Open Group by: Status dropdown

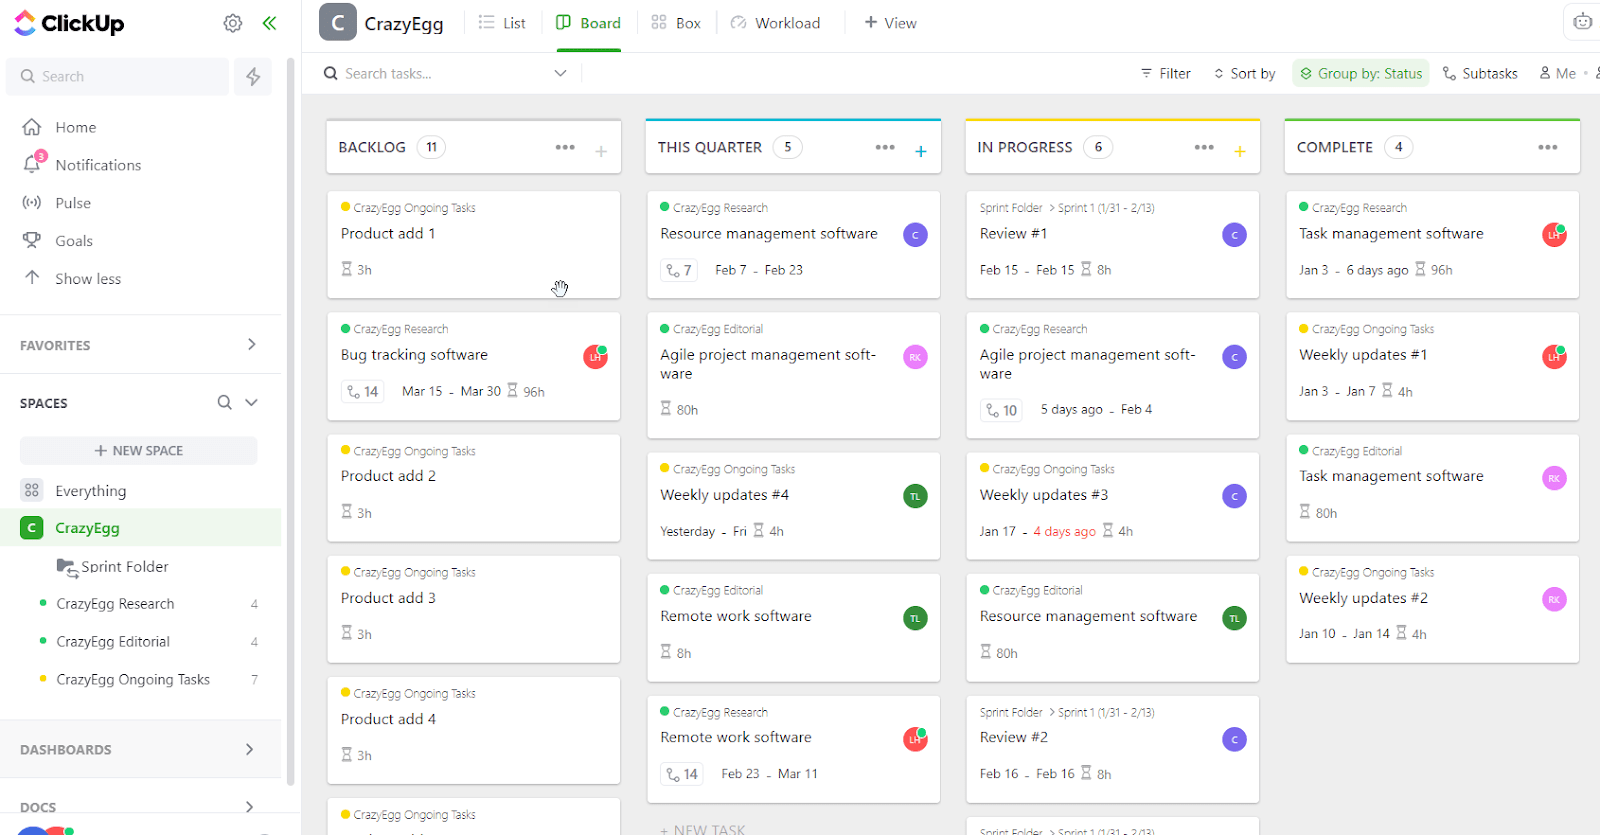click(1361, 73)
